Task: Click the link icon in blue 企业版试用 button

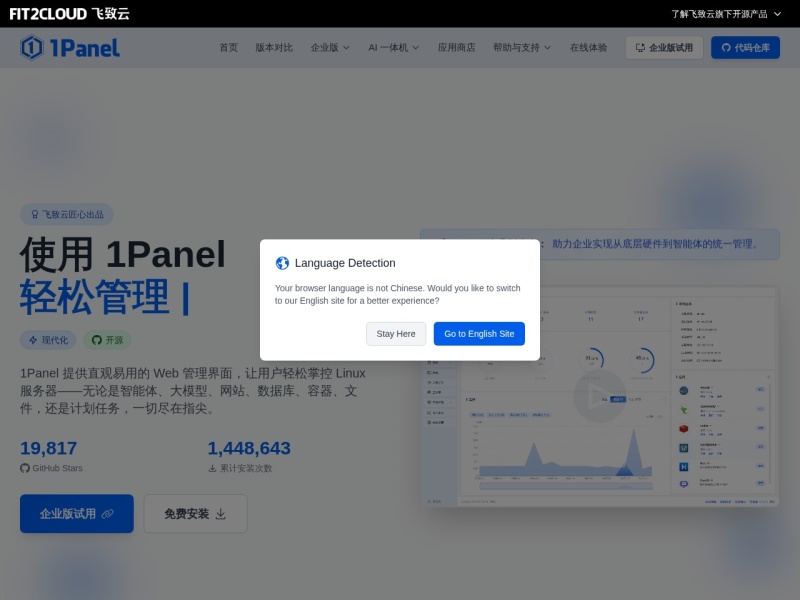Action: 108,514
